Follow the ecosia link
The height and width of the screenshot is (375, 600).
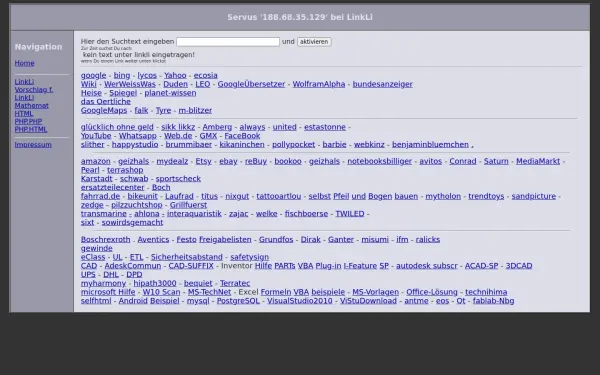[x=205, y=75]
